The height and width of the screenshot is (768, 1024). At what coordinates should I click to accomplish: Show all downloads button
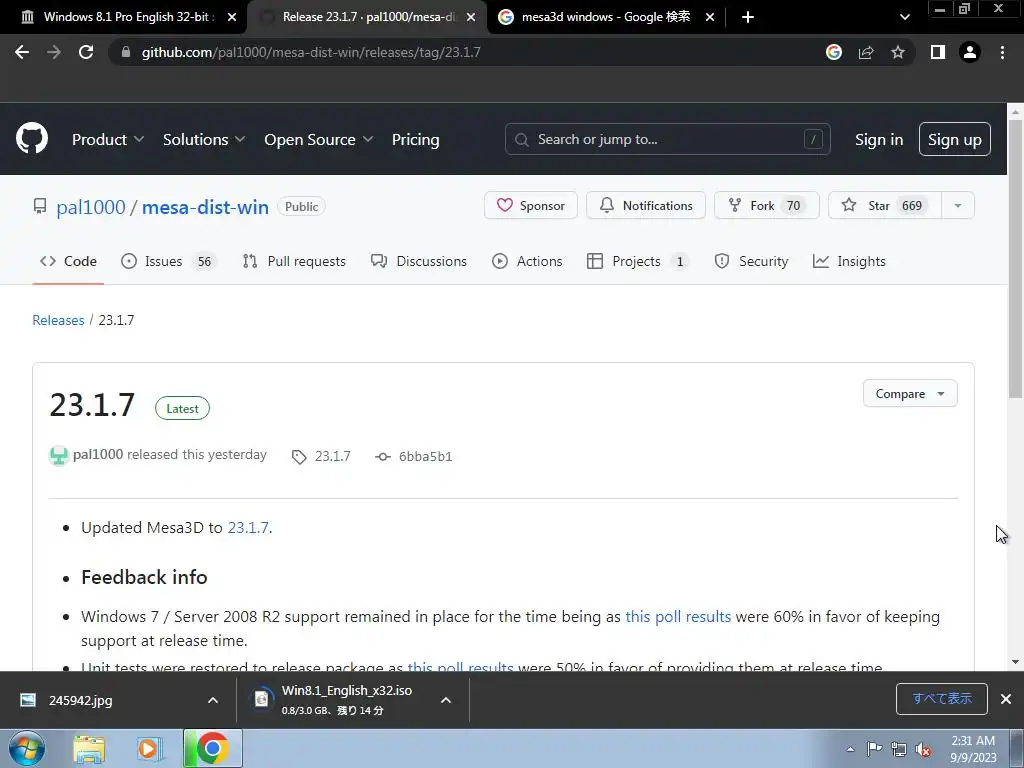pos(942,699)
